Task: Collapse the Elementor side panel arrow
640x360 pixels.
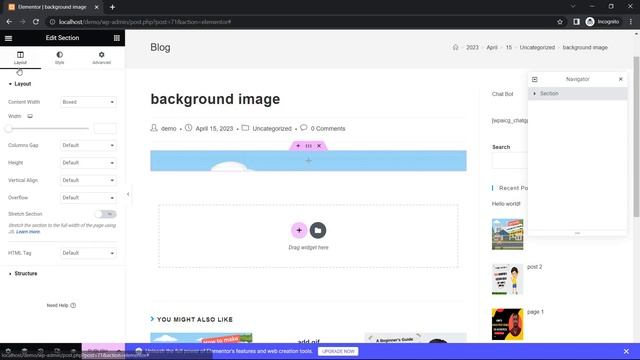Action: pos(128,194)
